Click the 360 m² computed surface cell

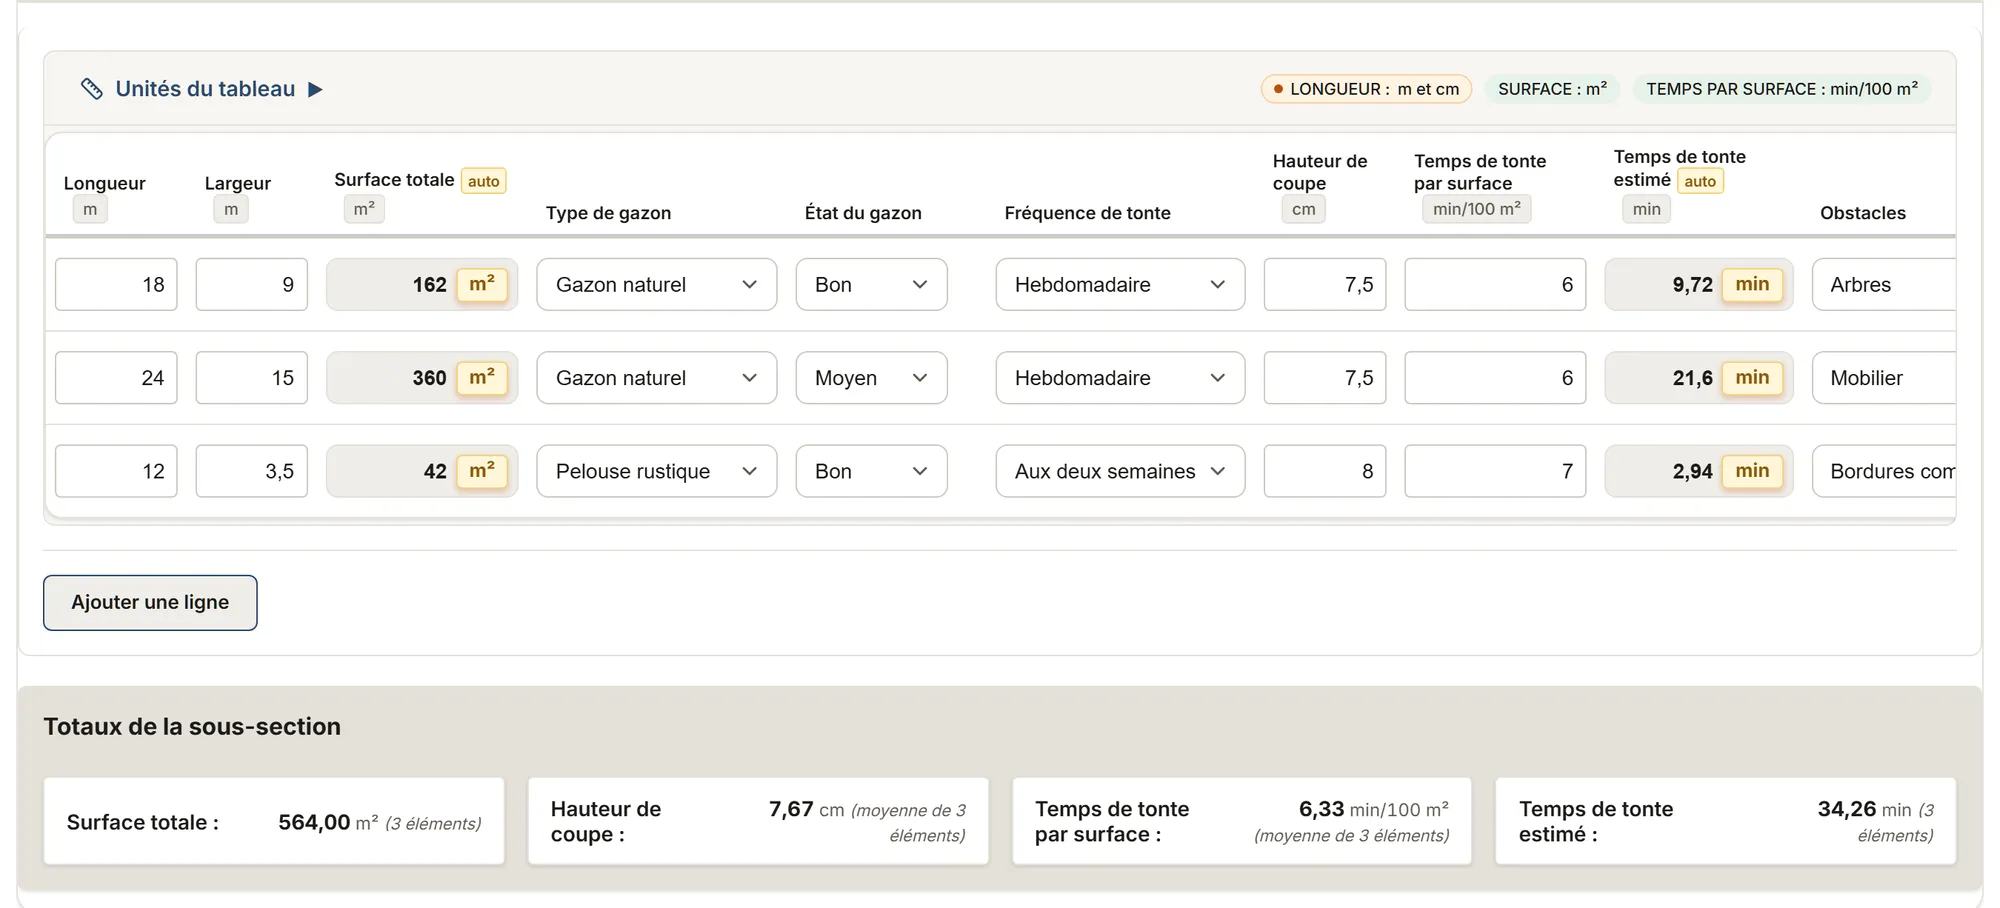pos(422,378)
